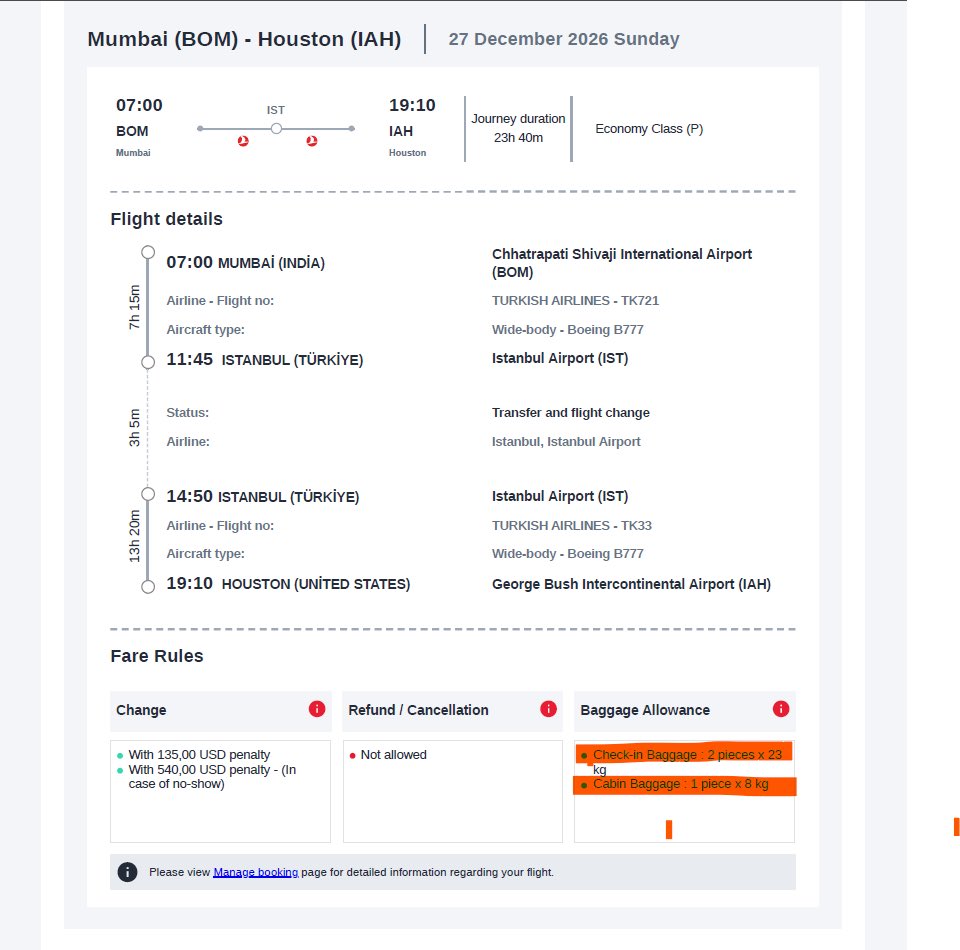Click the Change fare rule header

pyautogui.click(x=220, y=711)
